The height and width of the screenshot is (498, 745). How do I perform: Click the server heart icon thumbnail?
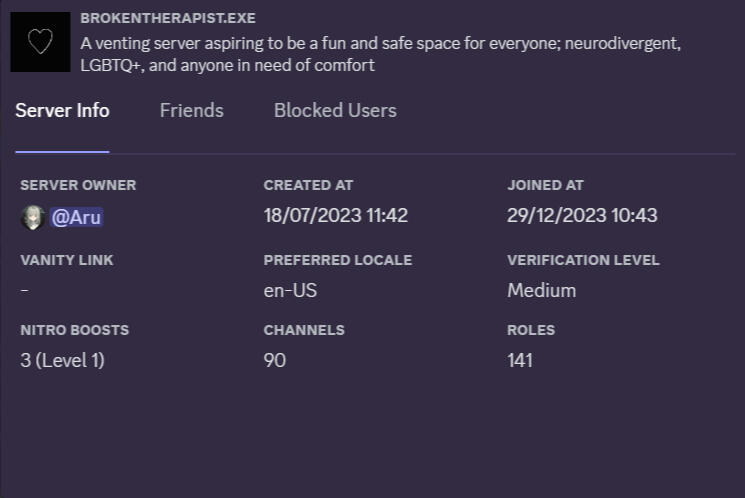pos(40,42)
